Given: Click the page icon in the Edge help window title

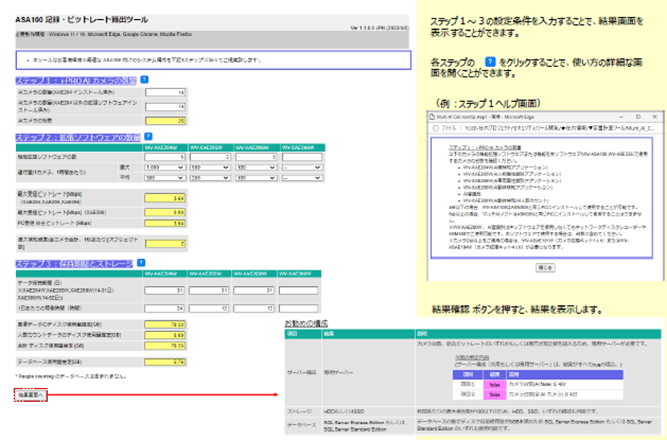Looking at the screenshot, I should tap(432, 117).
